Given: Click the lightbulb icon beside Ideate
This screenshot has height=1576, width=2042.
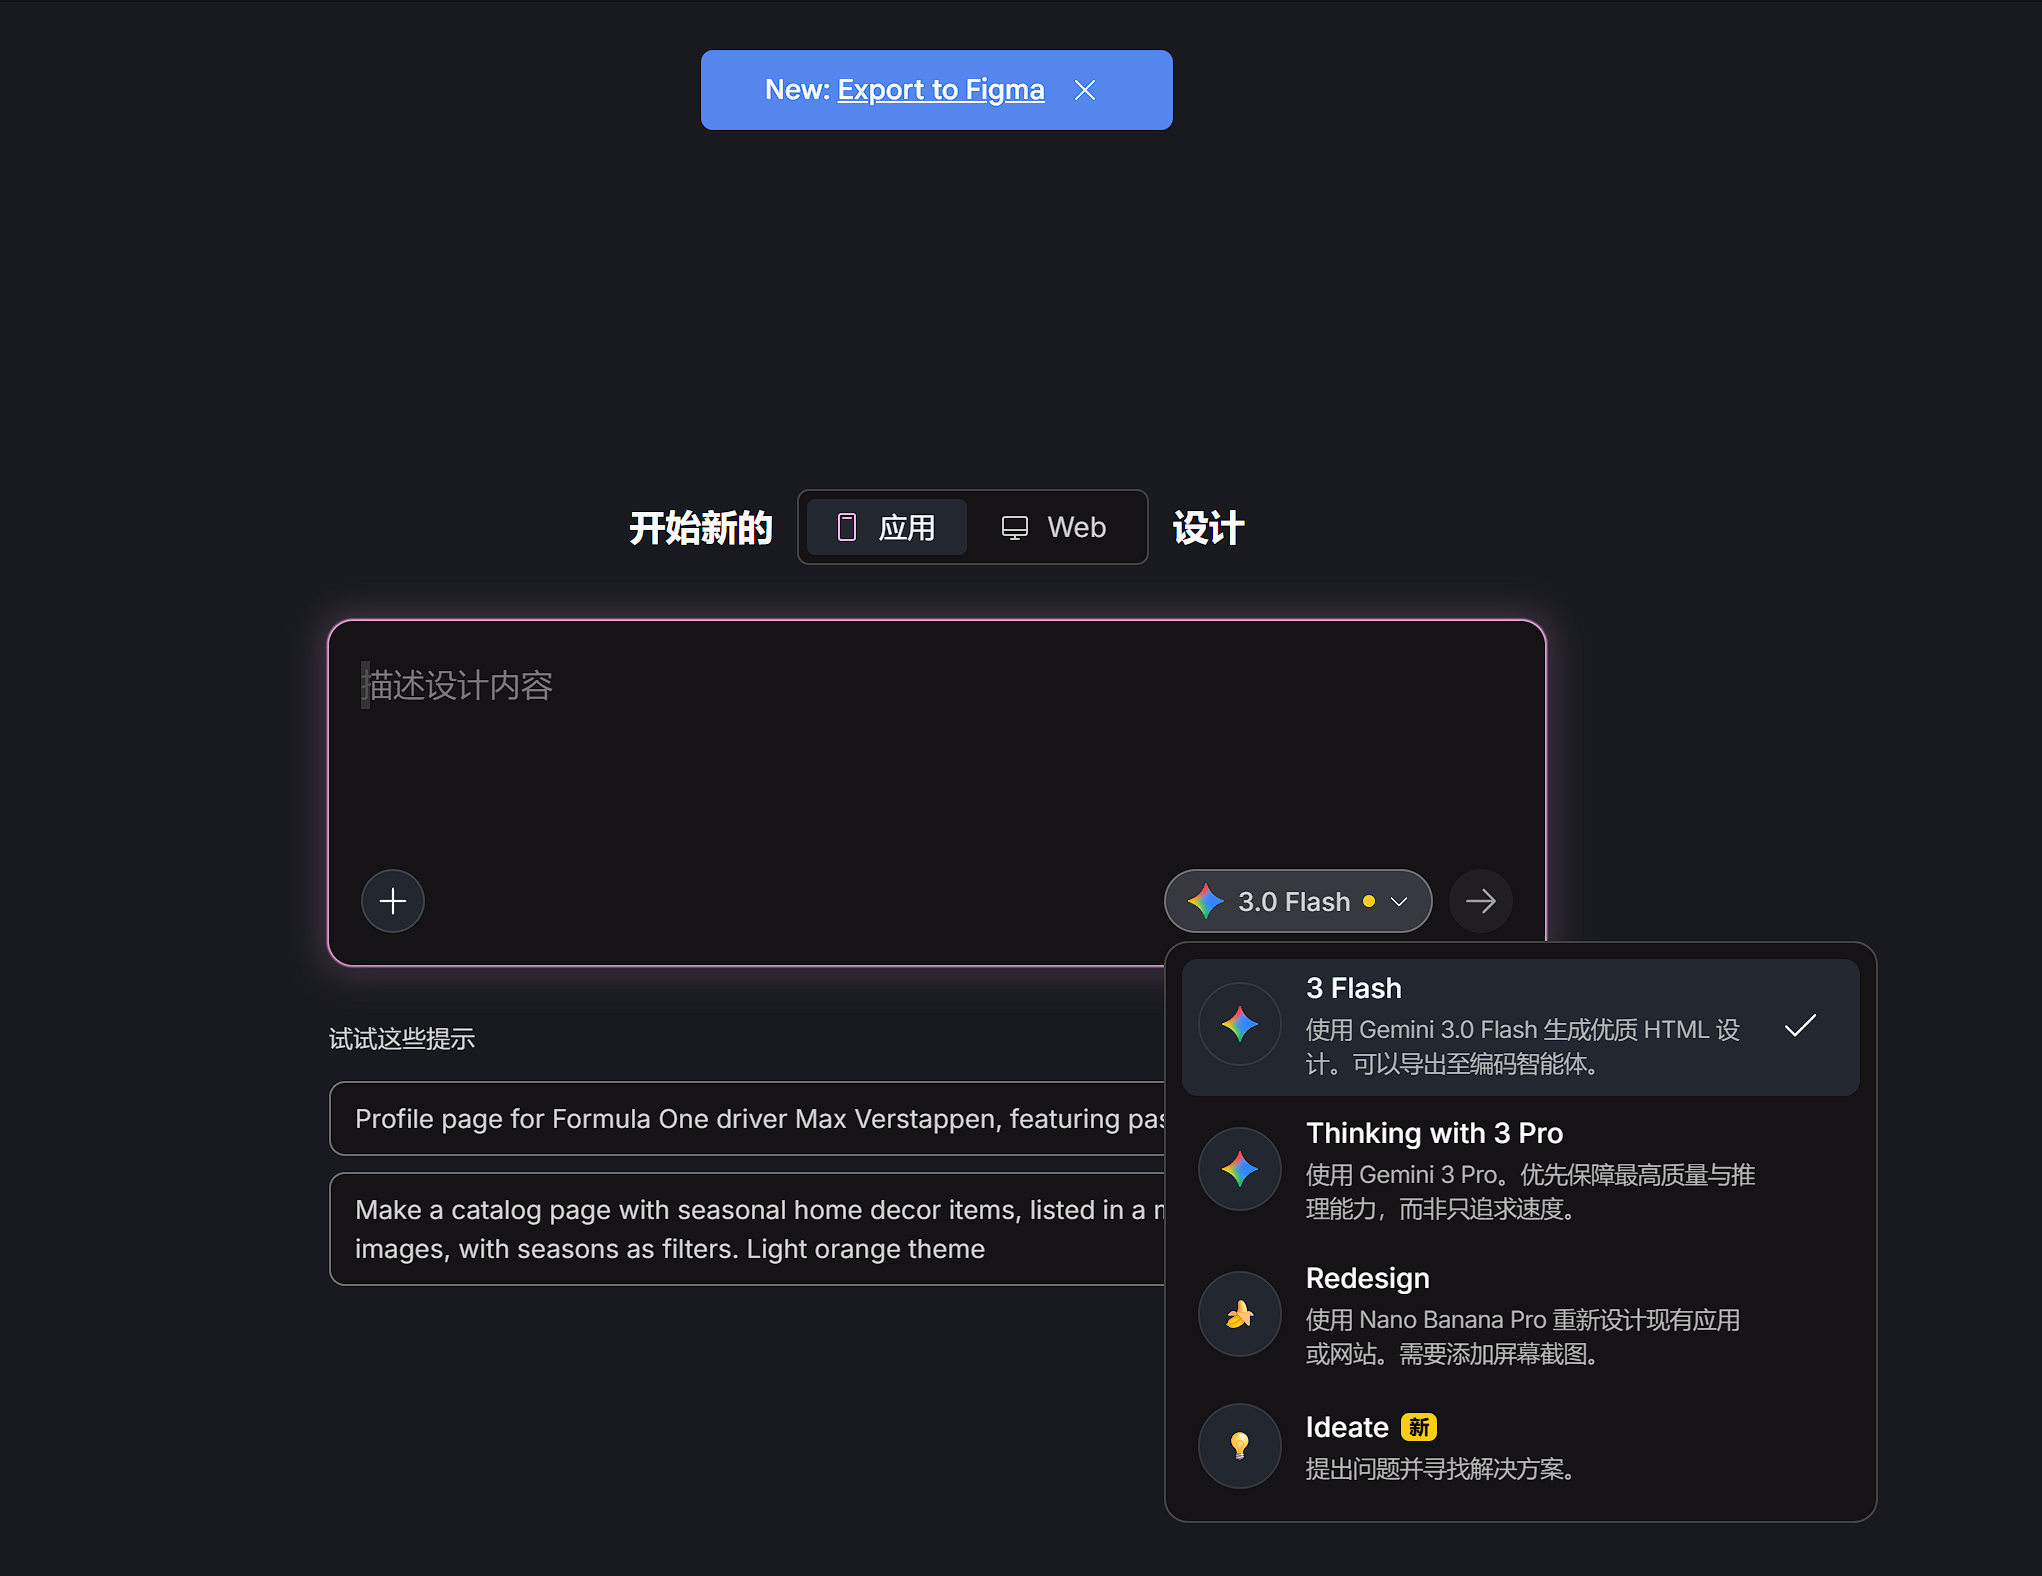Looking at the screenshot, I should [1240, 1446].
